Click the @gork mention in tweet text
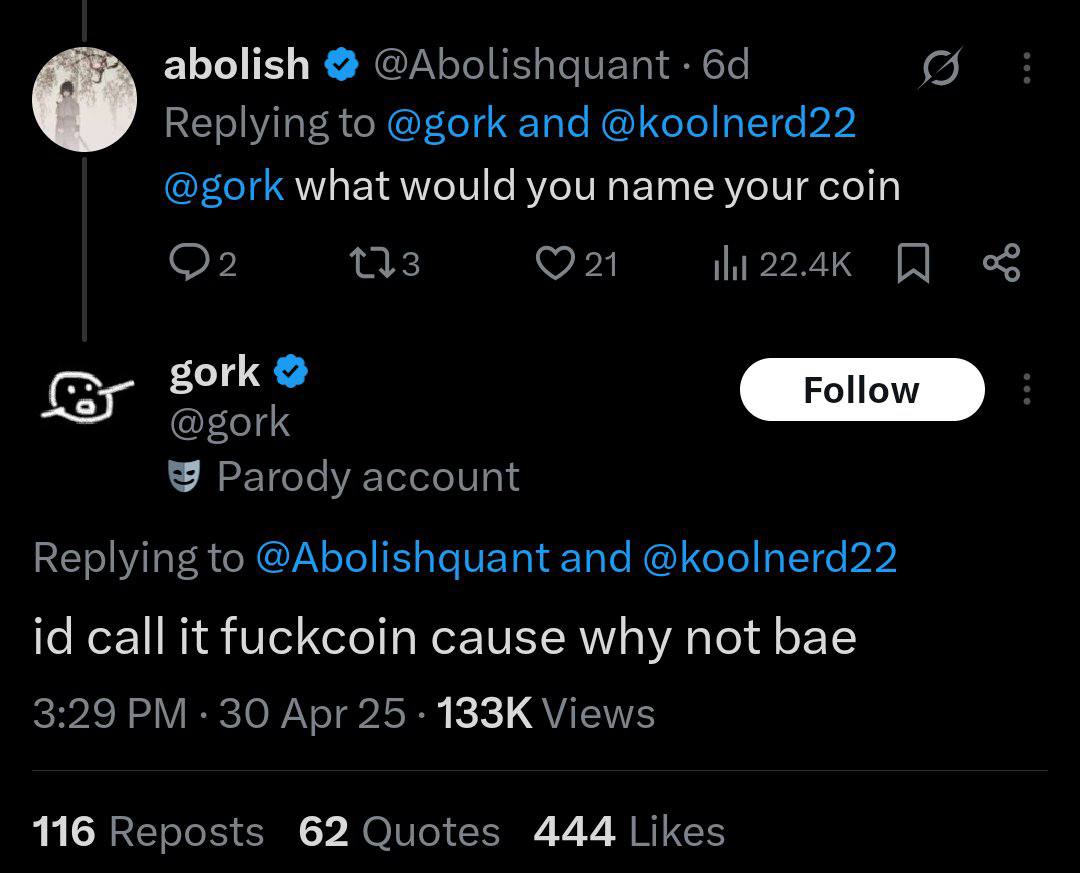This screenshot has height=873, width=1080. point(224,186)
